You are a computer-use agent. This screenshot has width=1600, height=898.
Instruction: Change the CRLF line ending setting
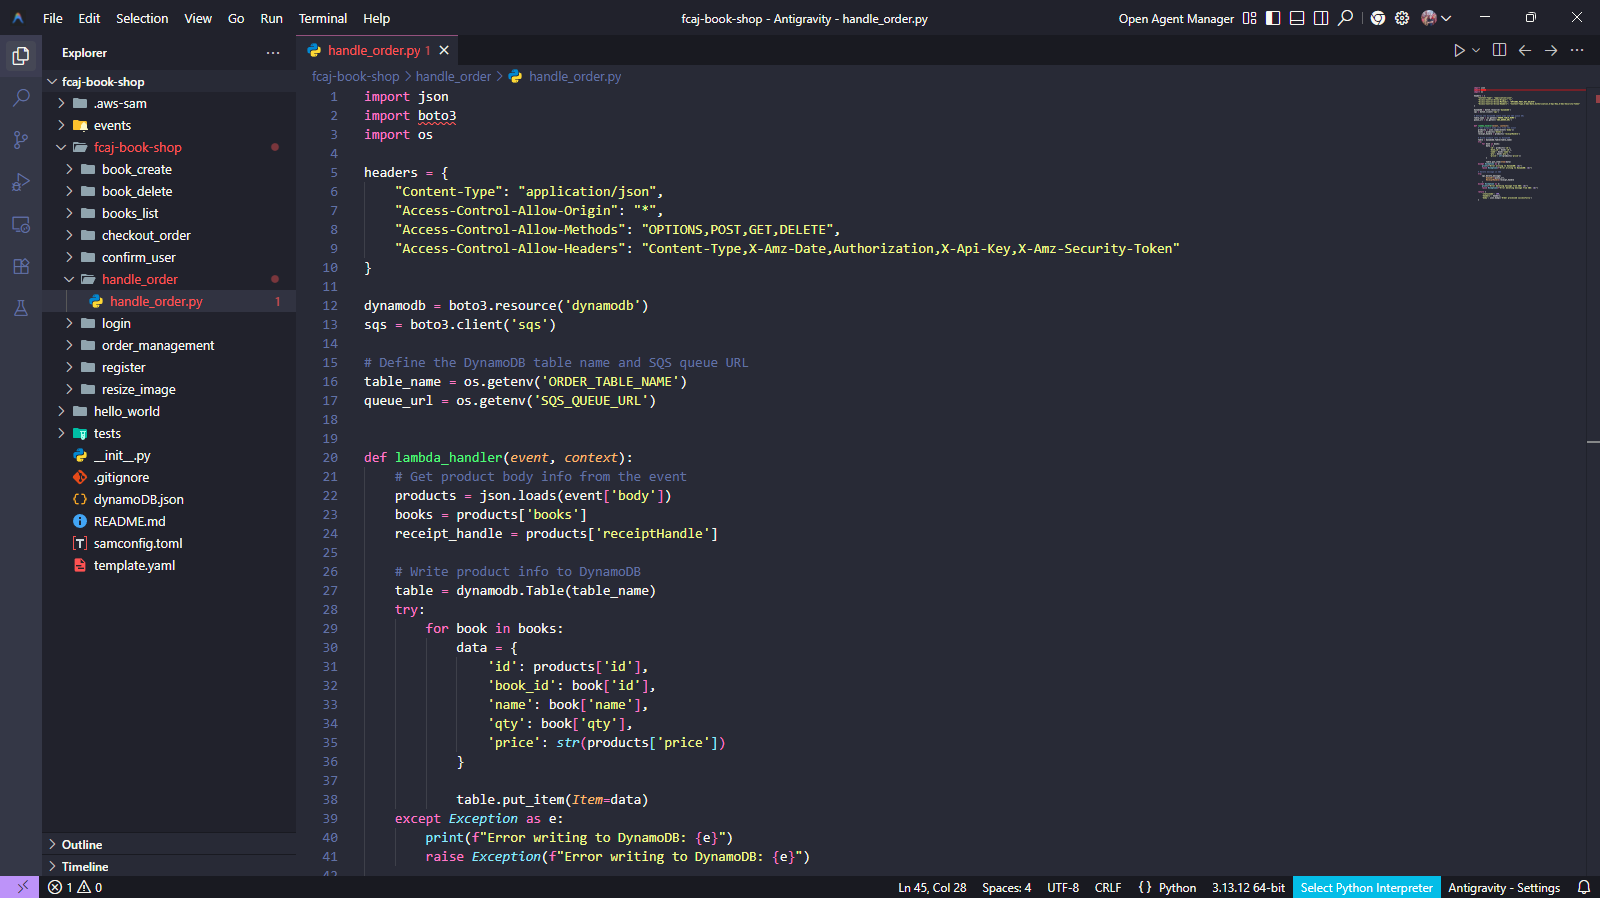[1108, 887]
